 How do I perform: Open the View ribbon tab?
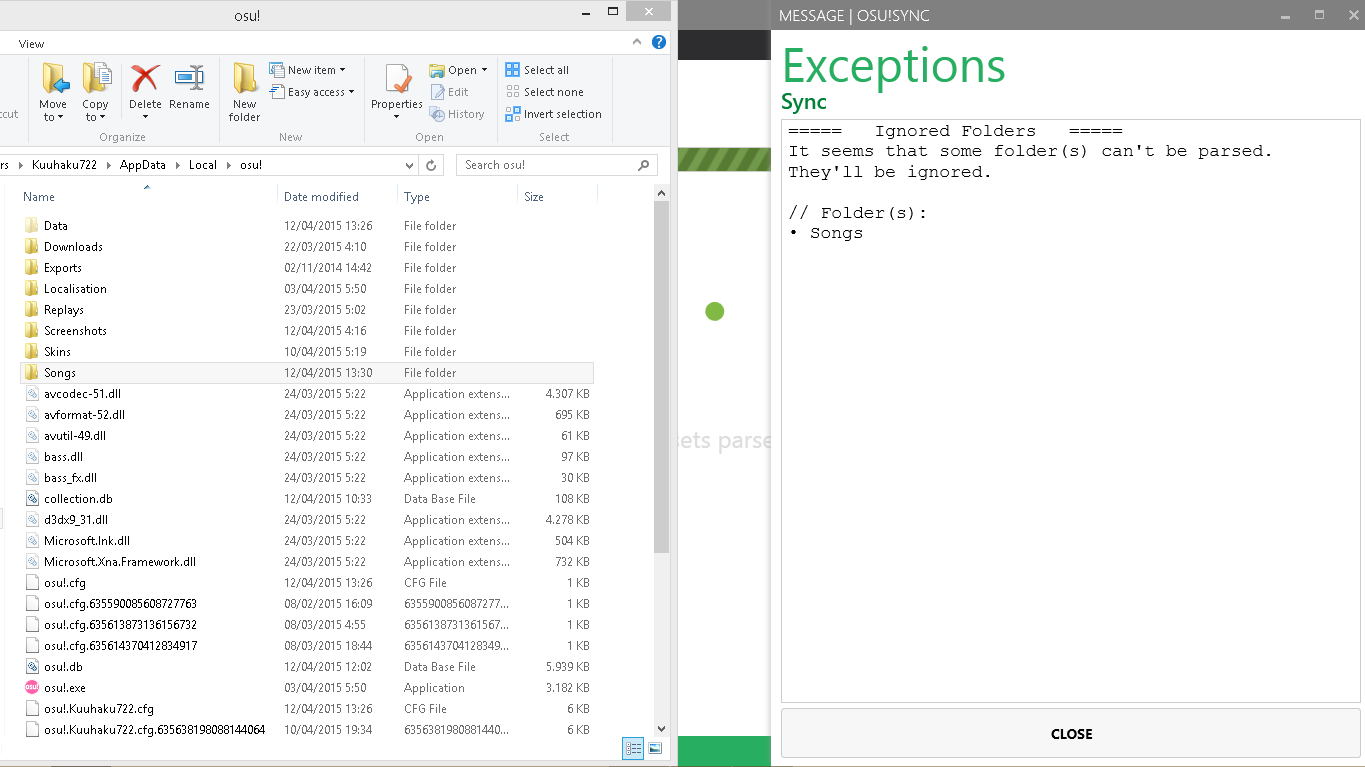pos(31,43)
